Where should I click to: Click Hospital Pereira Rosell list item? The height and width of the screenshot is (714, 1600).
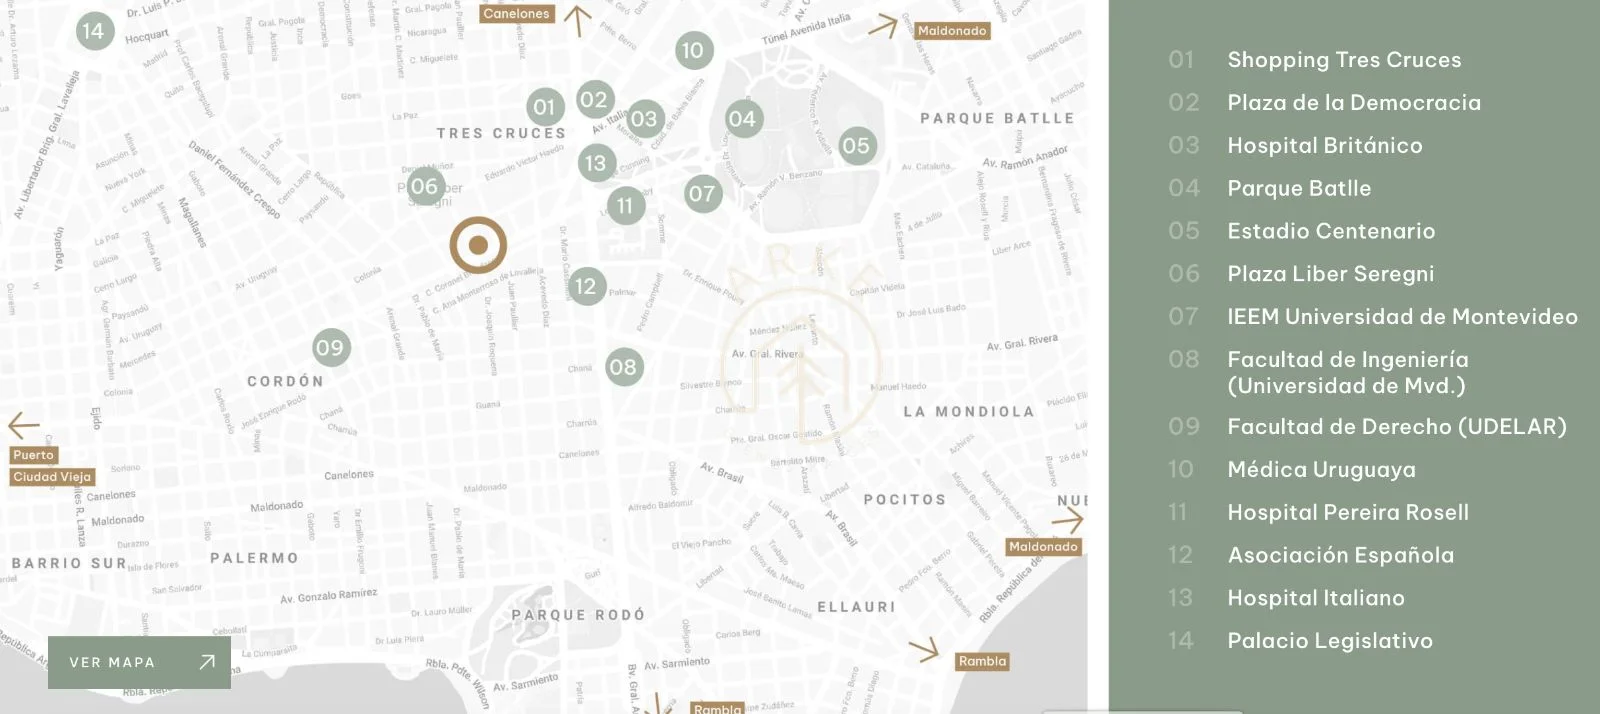(x=1348, y=513)
